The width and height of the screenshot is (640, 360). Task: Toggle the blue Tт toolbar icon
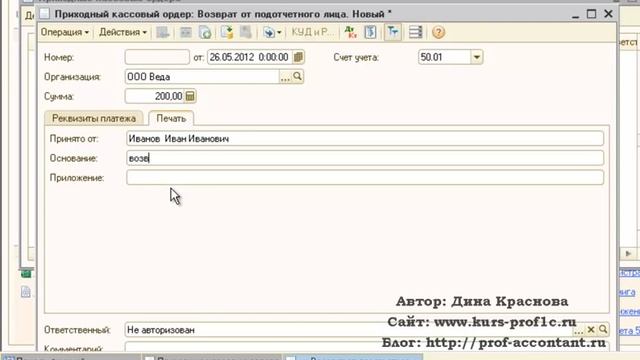(x=393, y=32)
